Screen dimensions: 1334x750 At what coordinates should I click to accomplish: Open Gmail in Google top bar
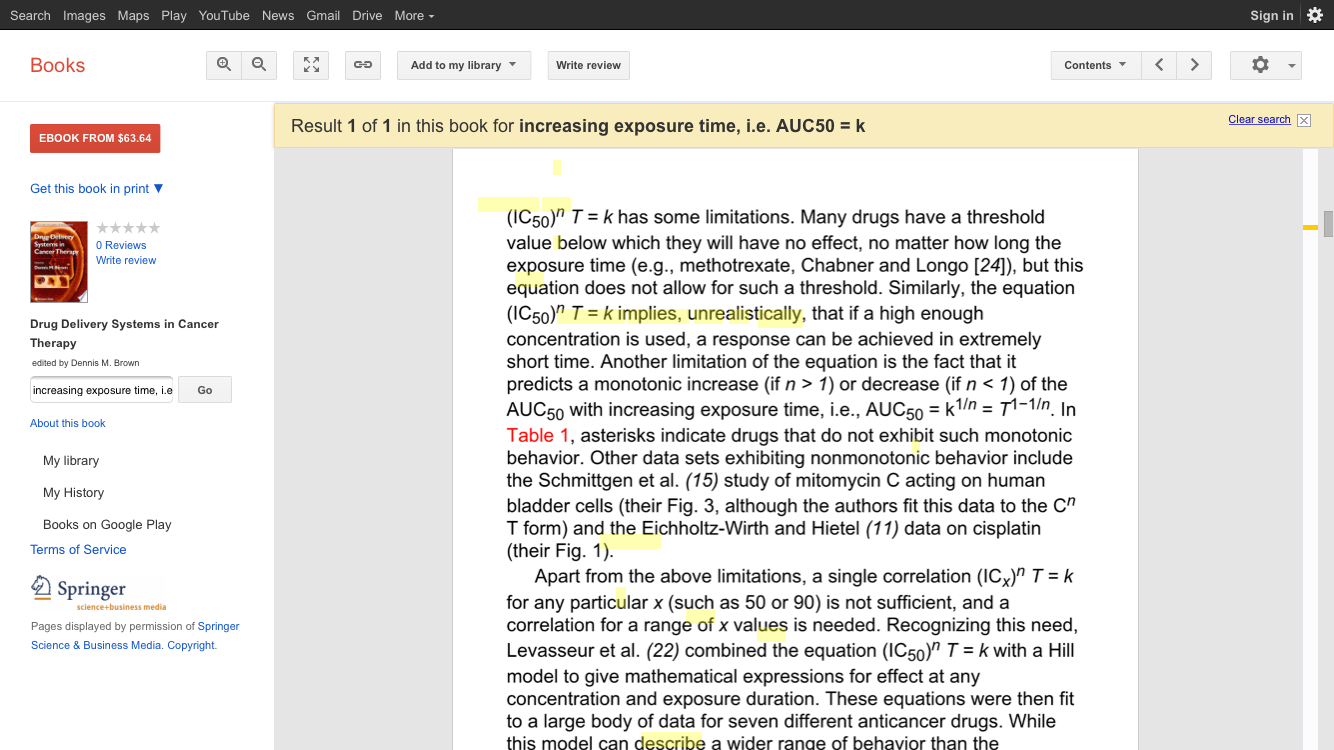click(323, 15)
